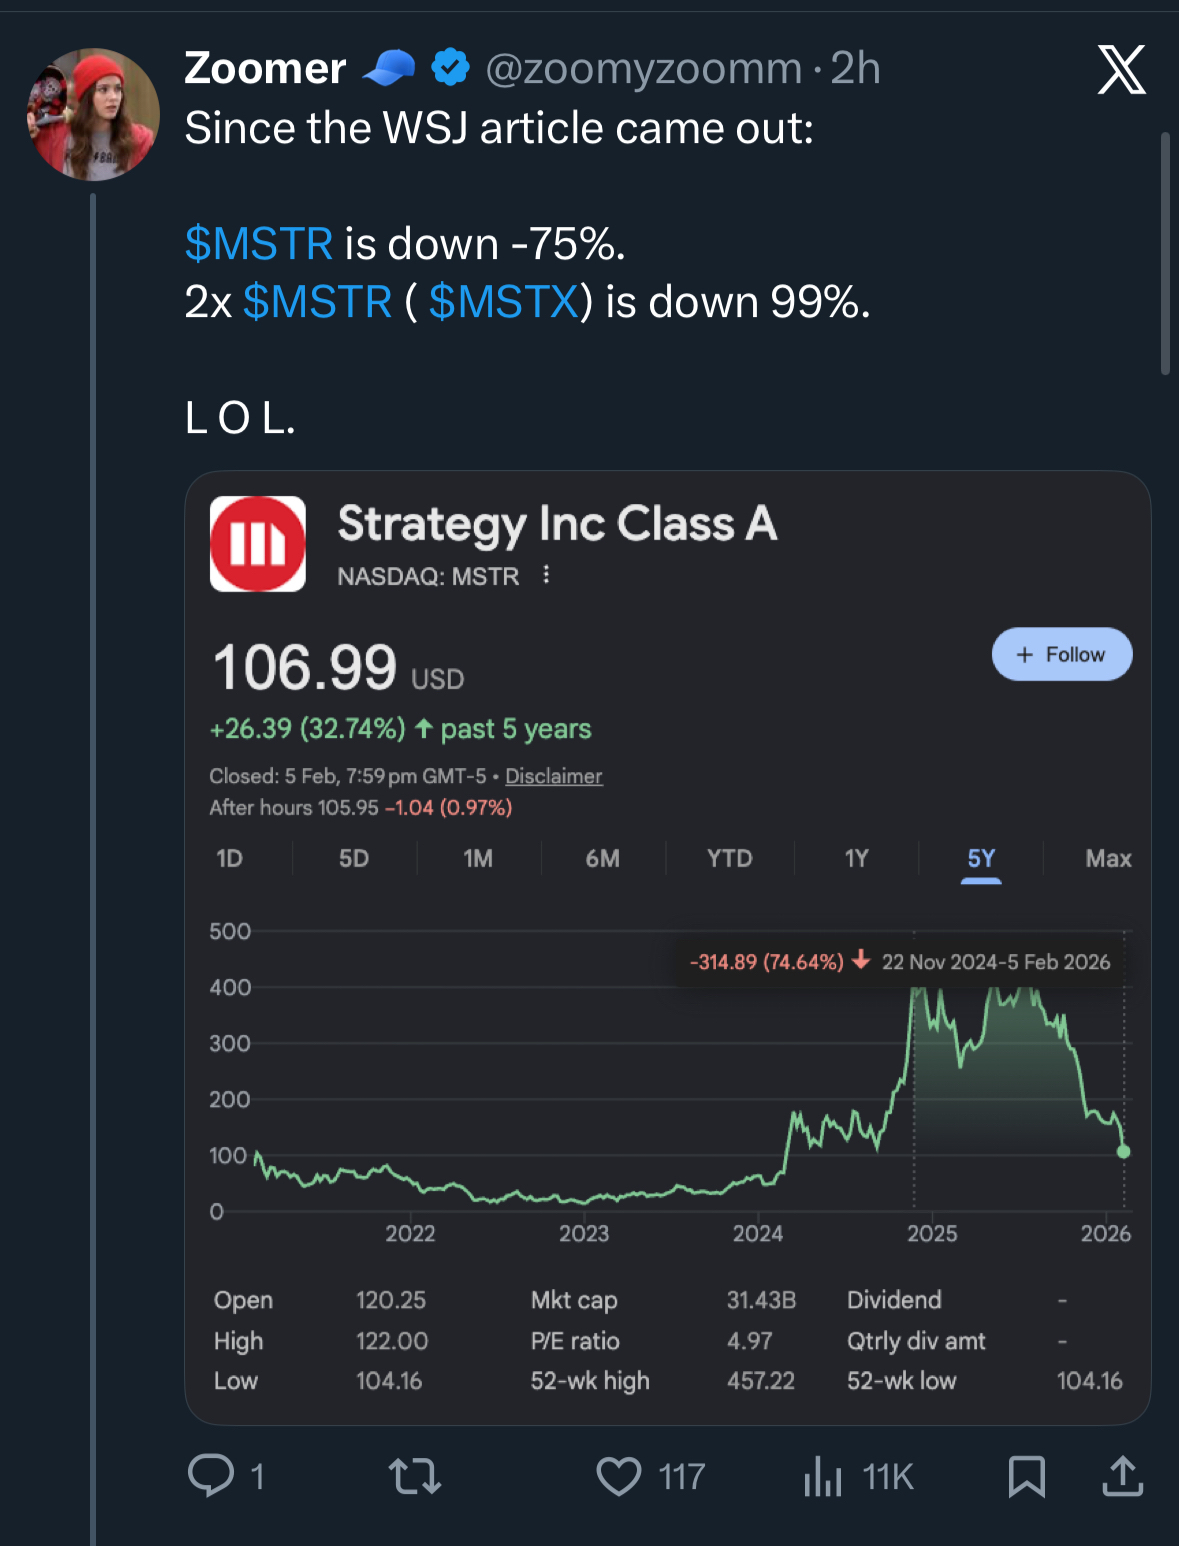Select the YTD chart tab

pyautogui.click(x=729, y=859)
